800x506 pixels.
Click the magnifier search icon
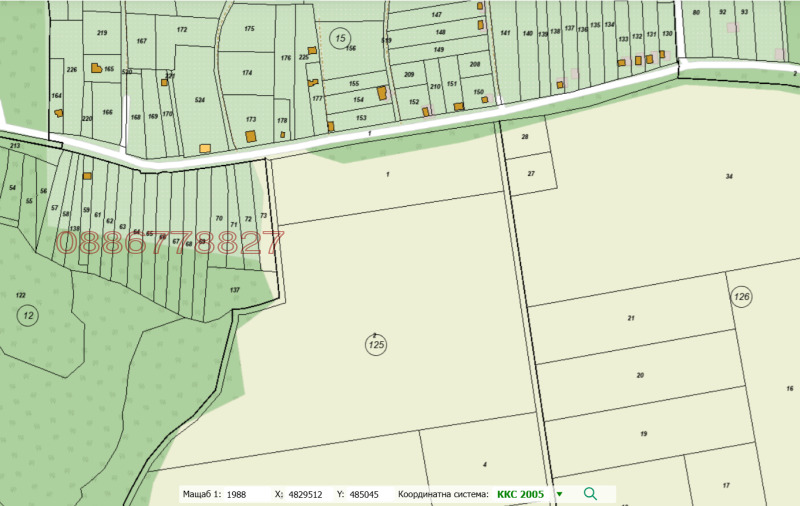point(590,494)
